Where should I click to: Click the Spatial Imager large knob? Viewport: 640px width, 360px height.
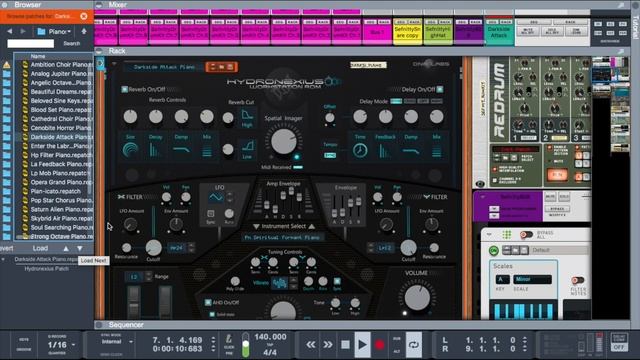[x=284, y=141]
